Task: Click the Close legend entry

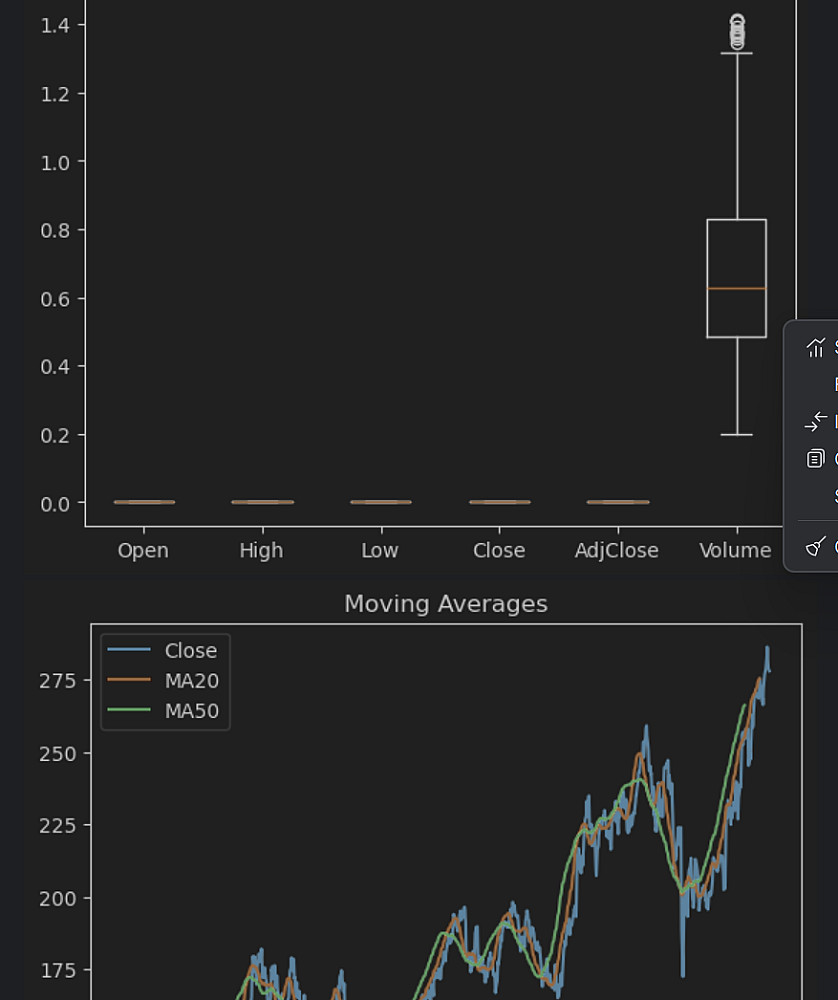Action: point(190,651)
